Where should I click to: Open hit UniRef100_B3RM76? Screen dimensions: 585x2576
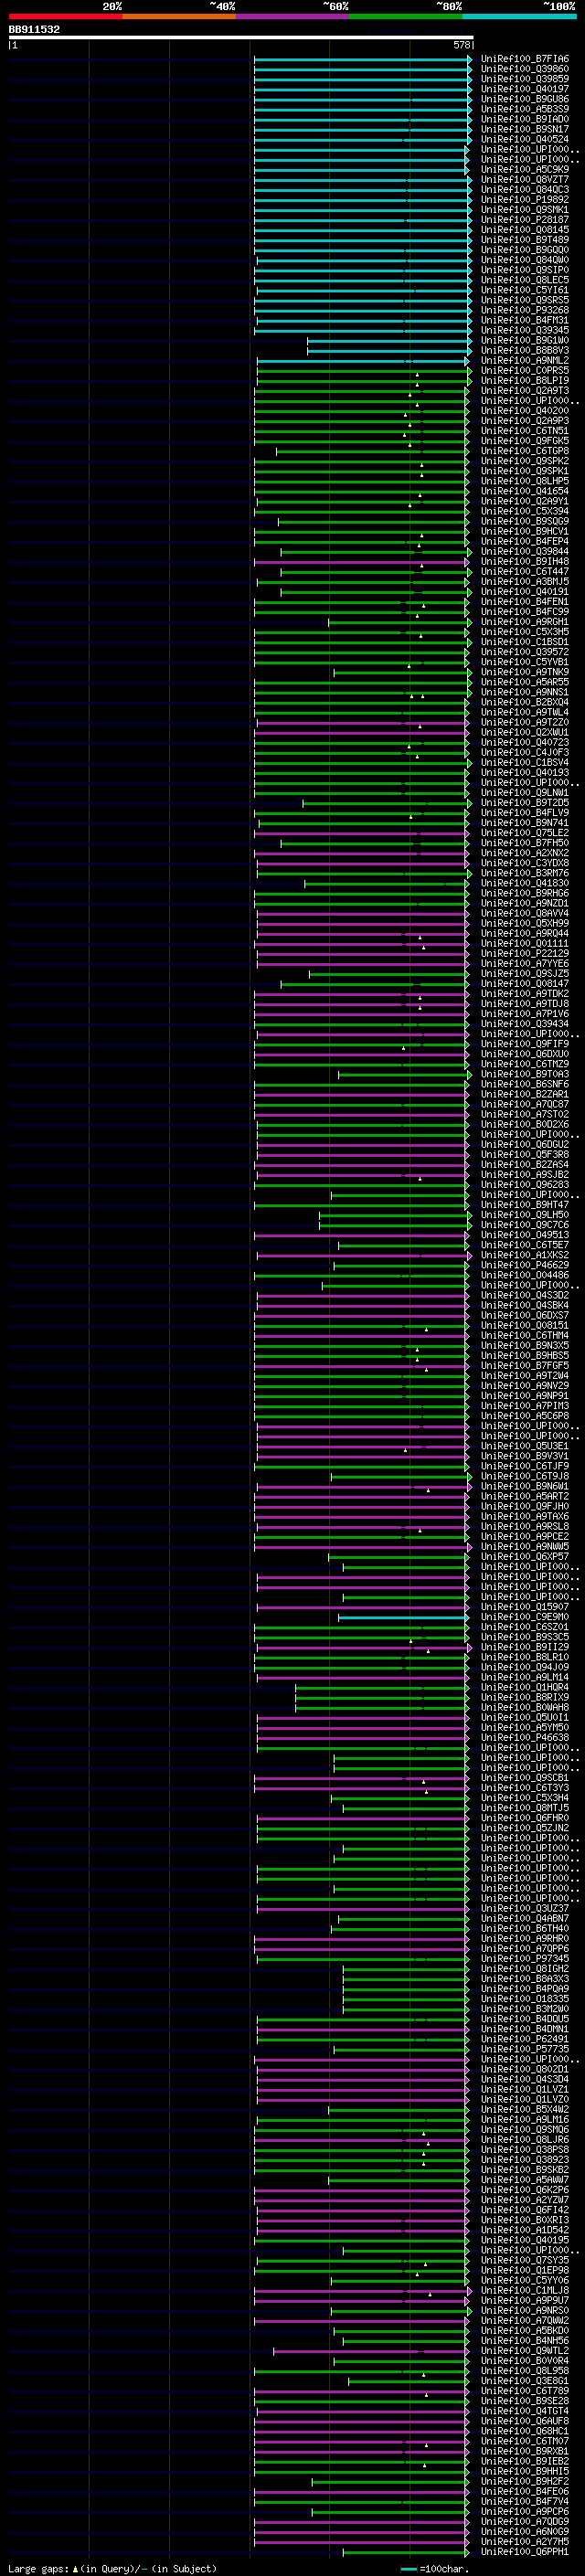click(525, 873)
